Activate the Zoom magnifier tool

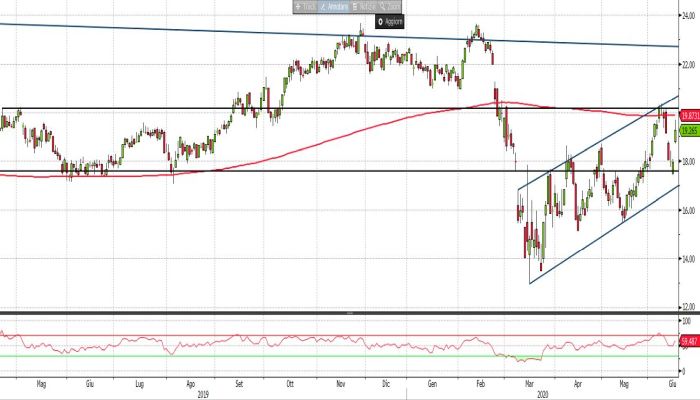click(400, 7)
